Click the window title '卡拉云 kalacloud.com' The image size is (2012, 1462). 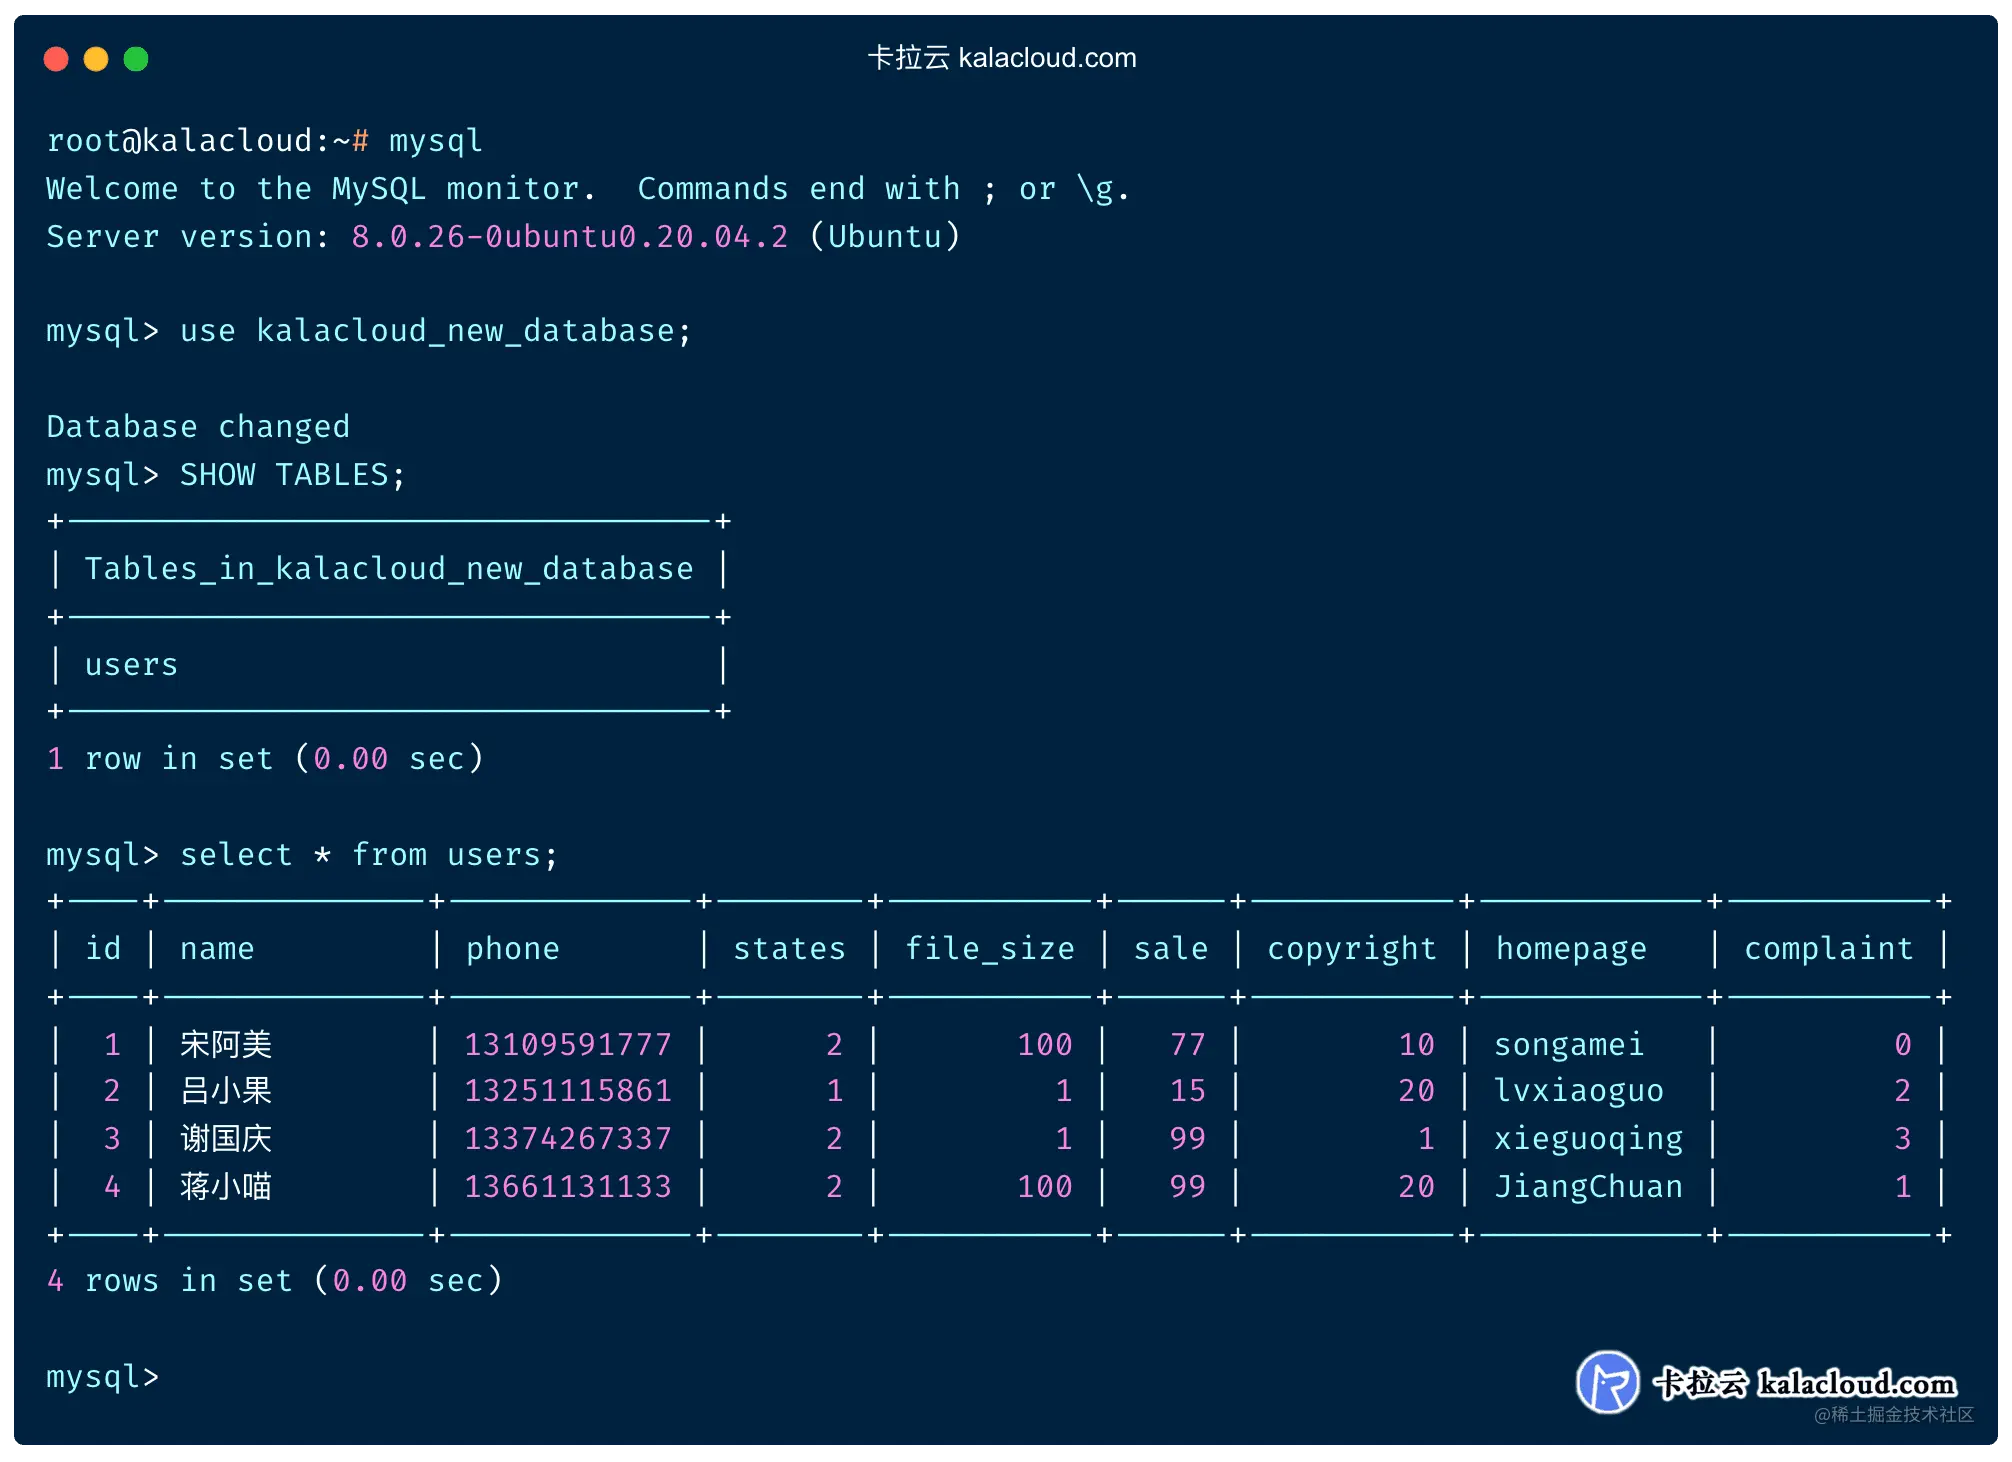click(1001, 58)
